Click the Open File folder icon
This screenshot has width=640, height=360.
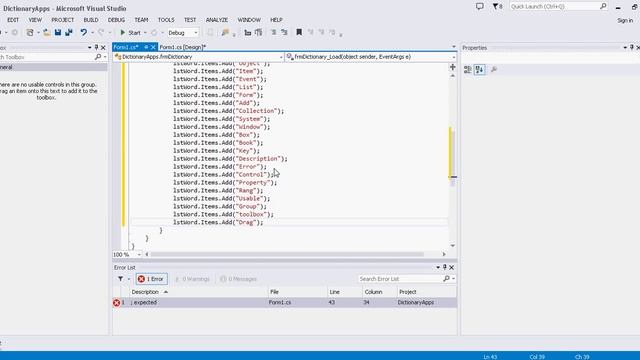coord(47,32)
